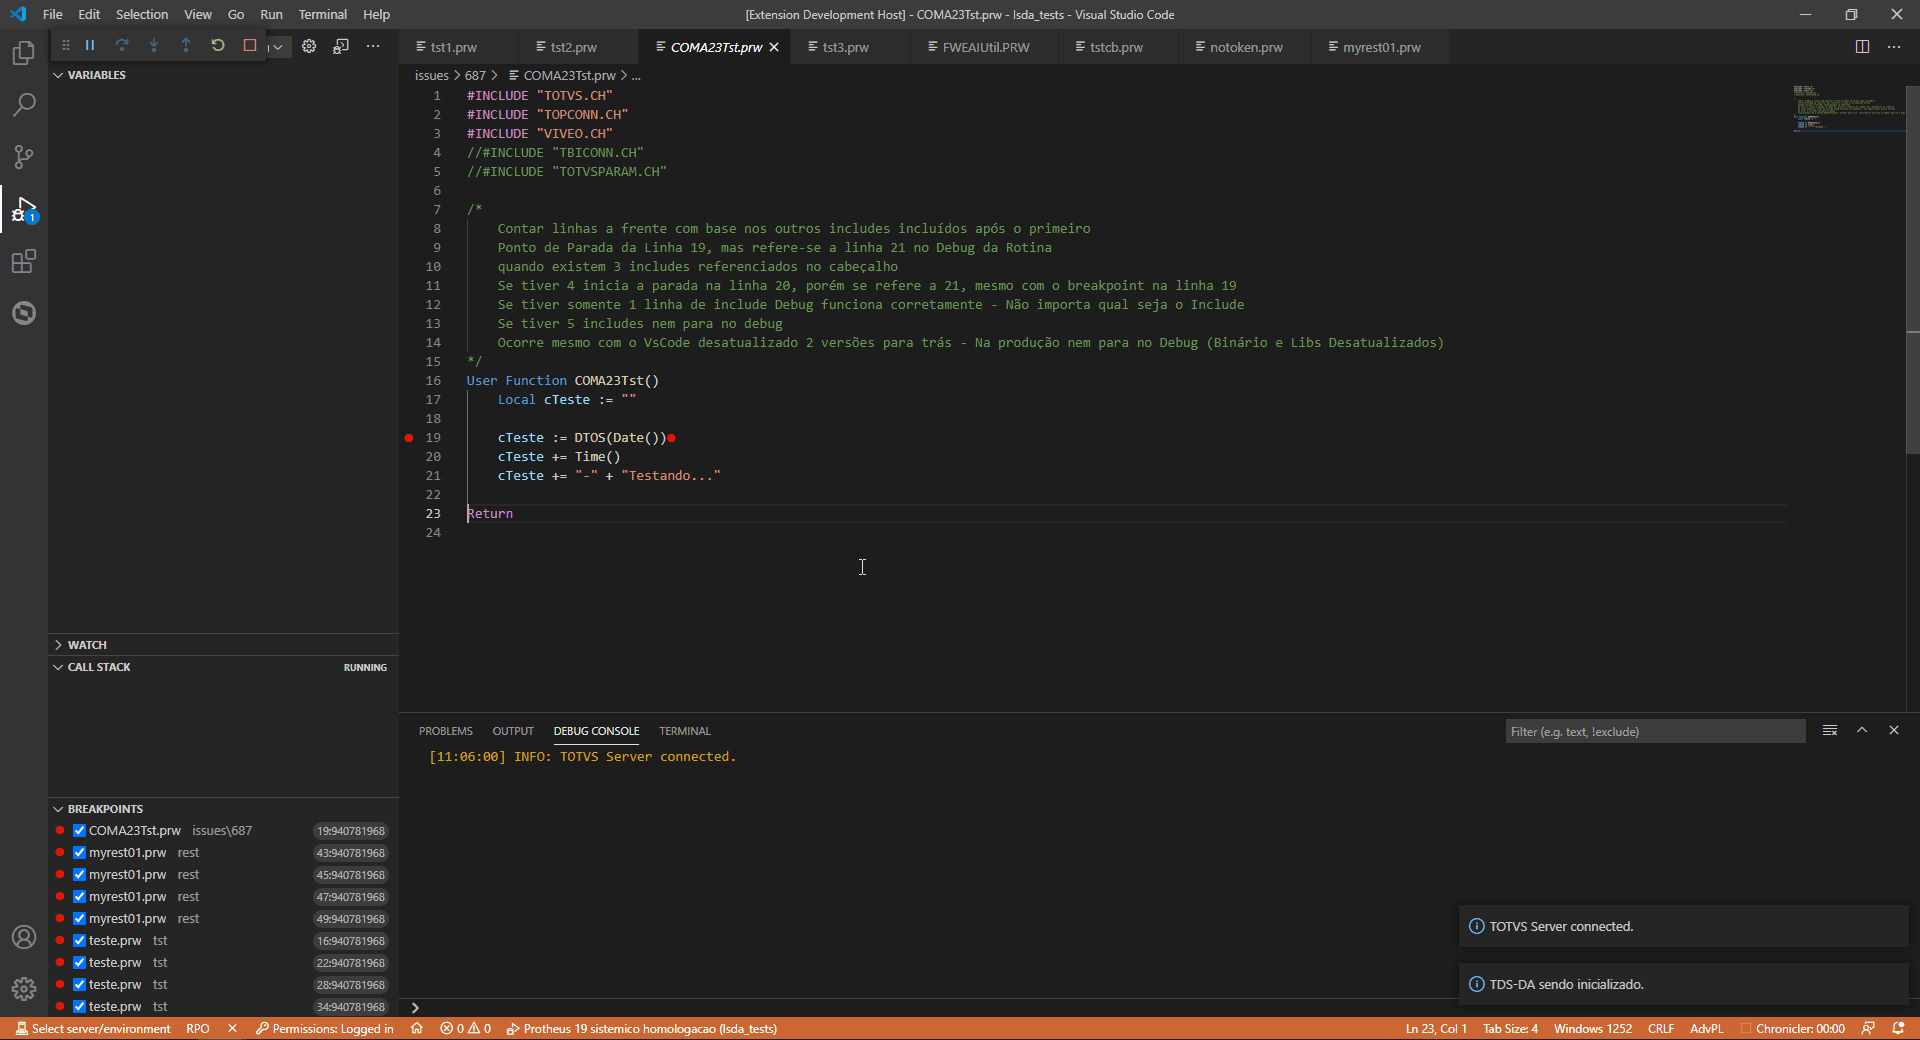The height and width of the screenshot is (1040, 1920).
Task: Click the Search icon in the activity bar
Action: (x=23, y=105)
